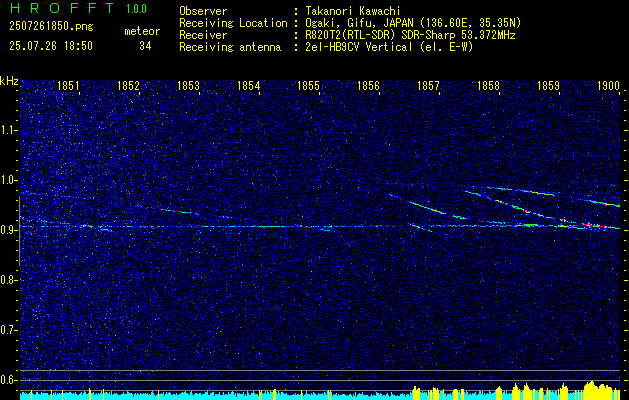Click the date and time 25.07.26 18:50
This screenshot has width=629, height=400.
pos(51,46)
